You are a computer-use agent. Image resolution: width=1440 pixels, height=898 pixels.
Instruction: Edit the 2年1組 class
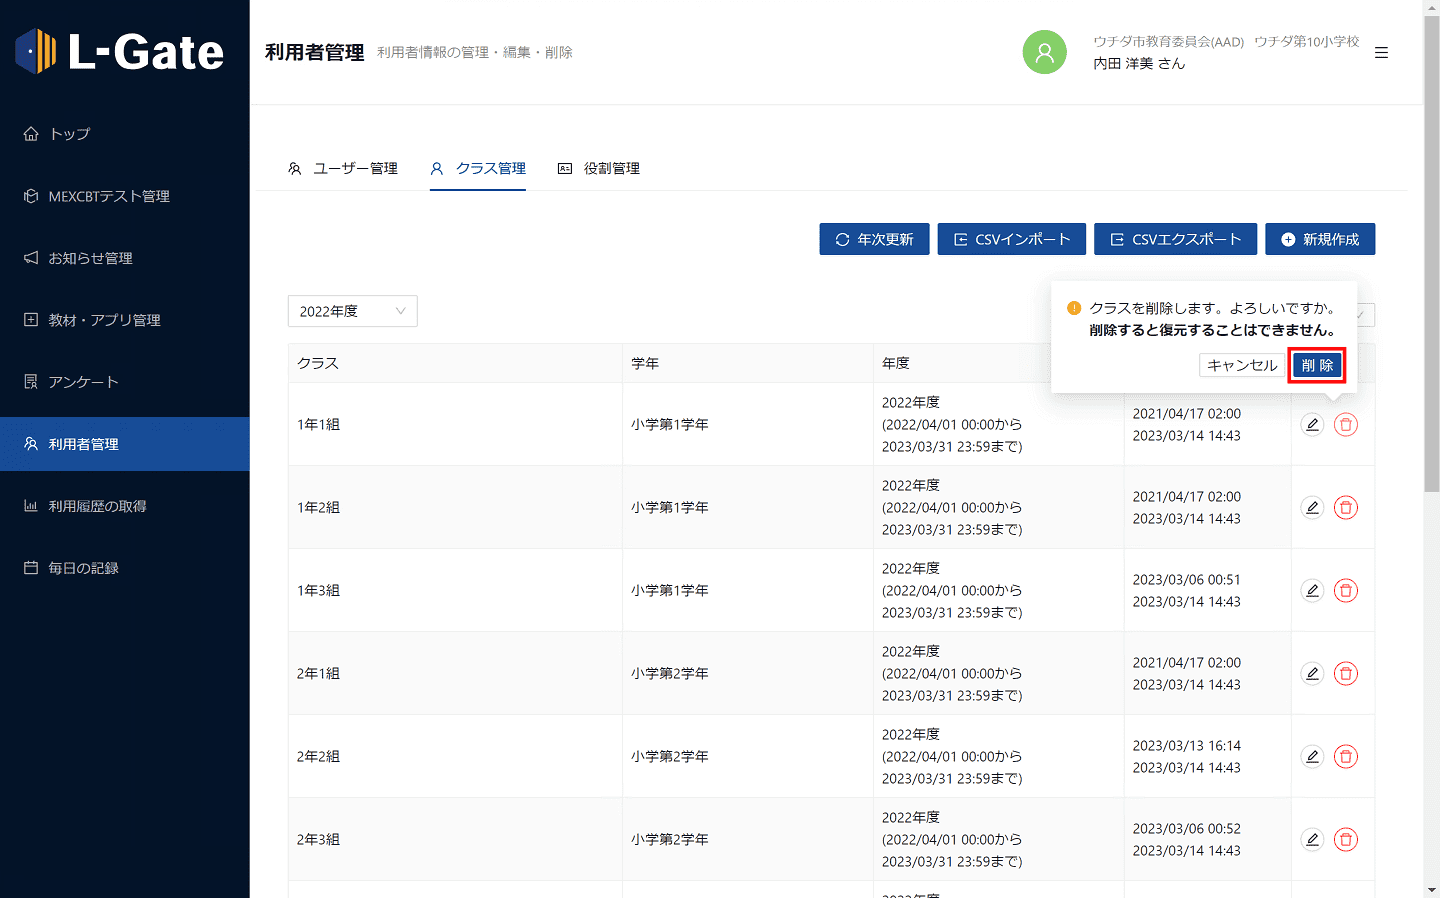click(x=1313, y=674)
